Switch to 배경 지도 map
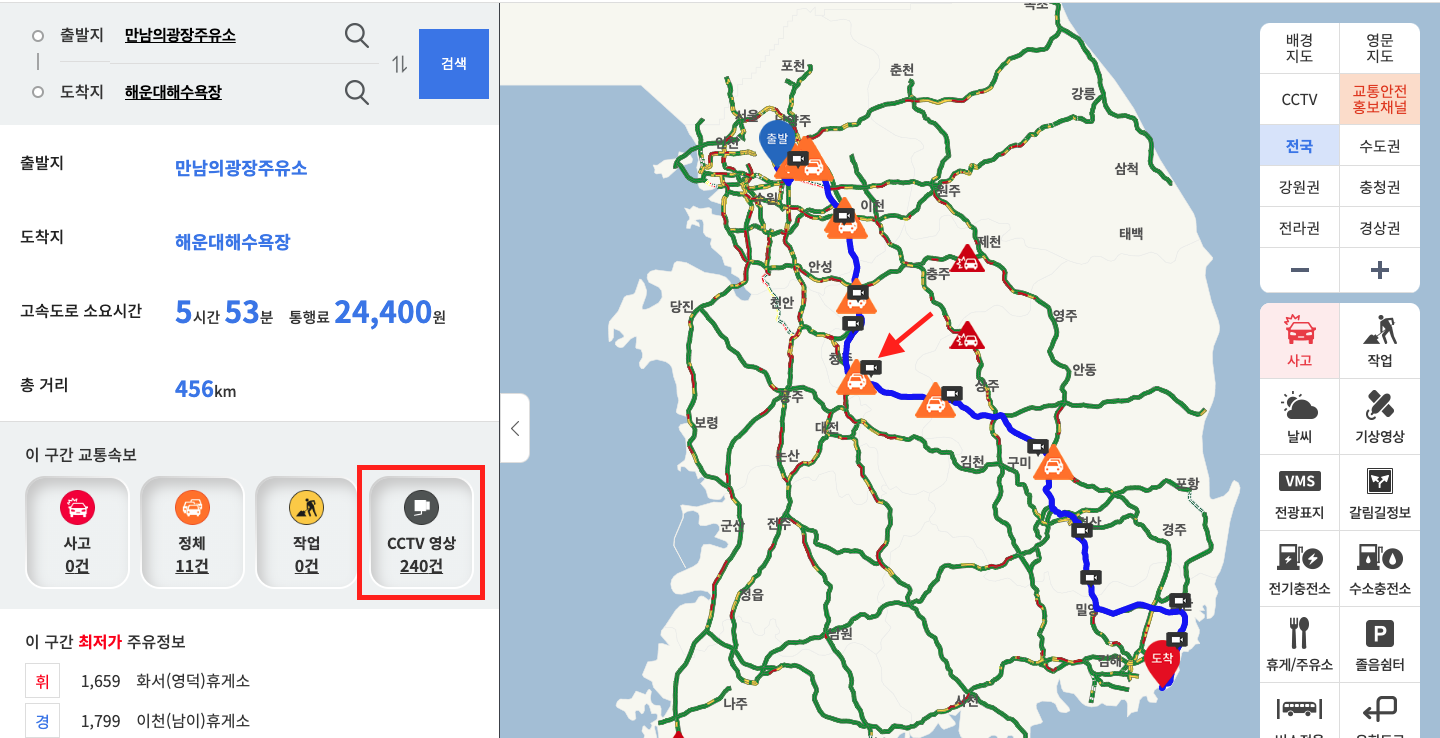This screenshot has height=738, width=1440. coord(1299,48)
